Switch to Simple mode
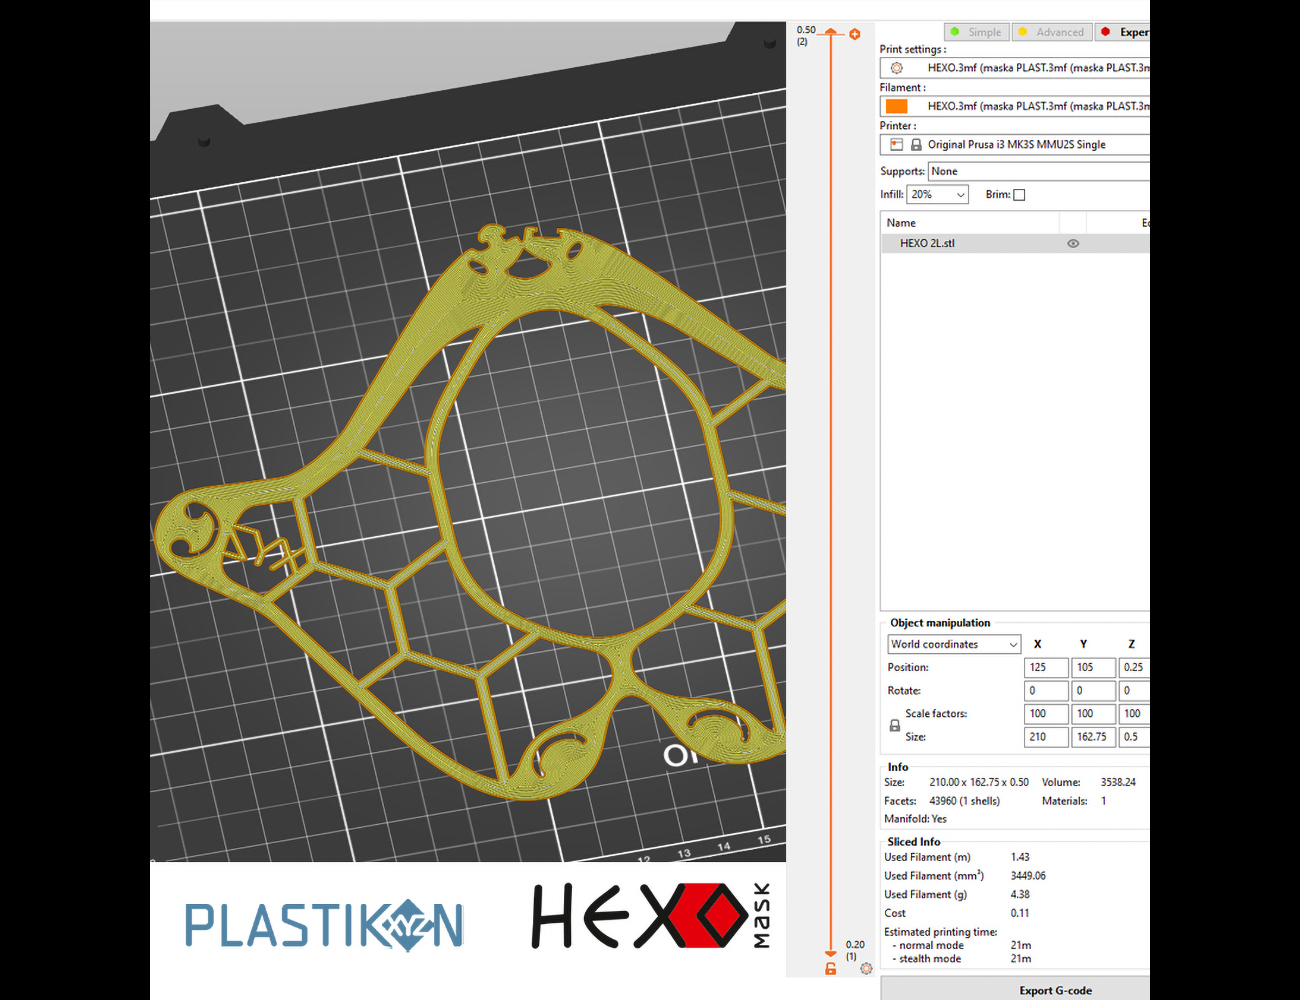This screenshot has height=1000, width=1300. tap(976, 31)
